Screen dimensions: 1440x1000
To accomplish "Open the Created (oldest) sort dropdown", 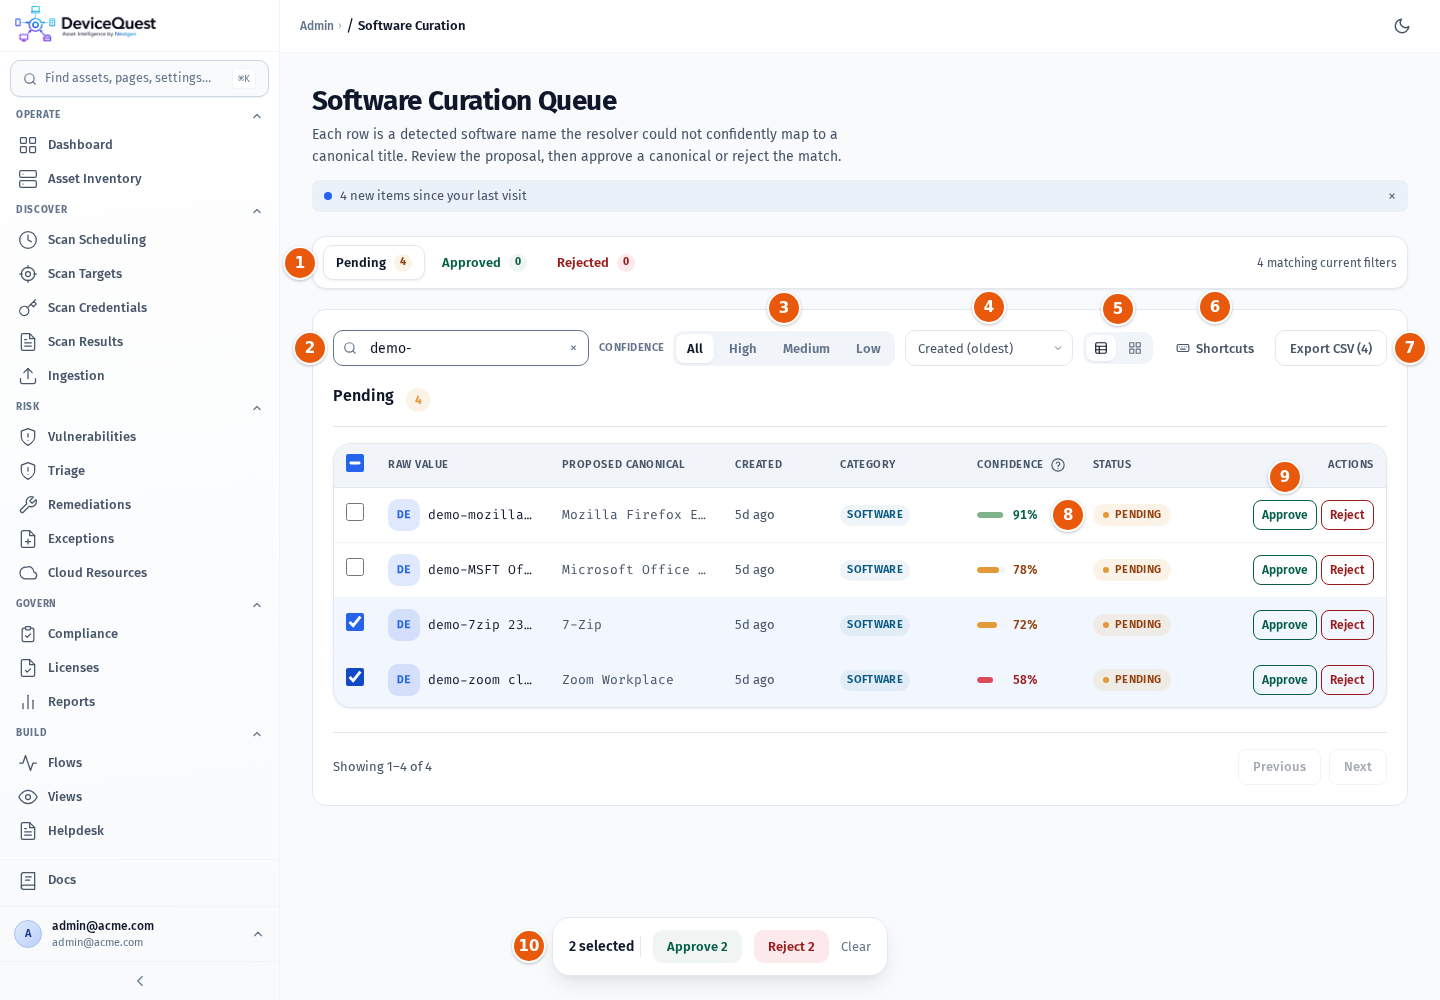I will (989, 348).
